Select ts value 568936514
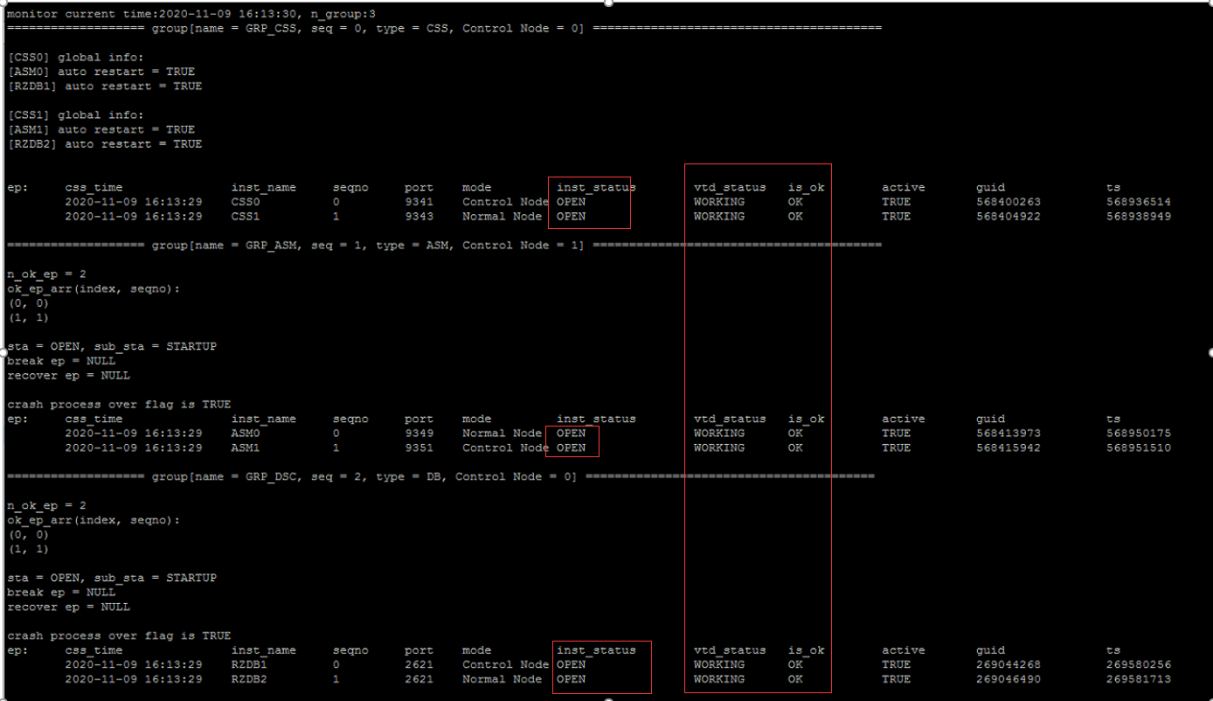 click(1138, 202)
